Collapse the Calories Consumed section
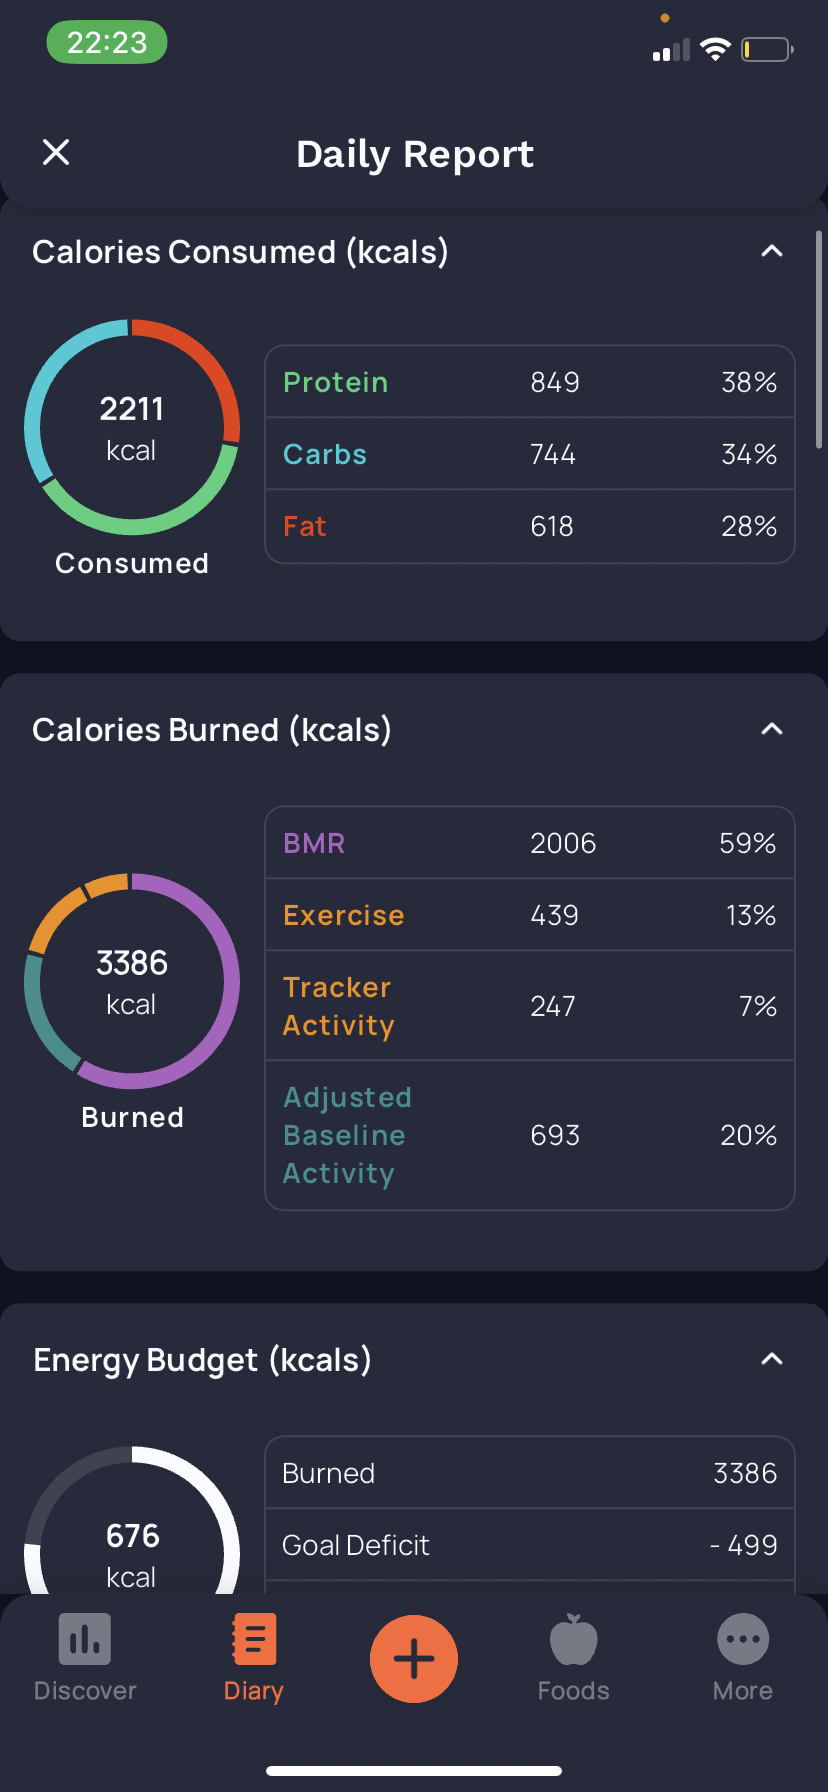The image size is (828, 1792). click(x=772, y=251)
